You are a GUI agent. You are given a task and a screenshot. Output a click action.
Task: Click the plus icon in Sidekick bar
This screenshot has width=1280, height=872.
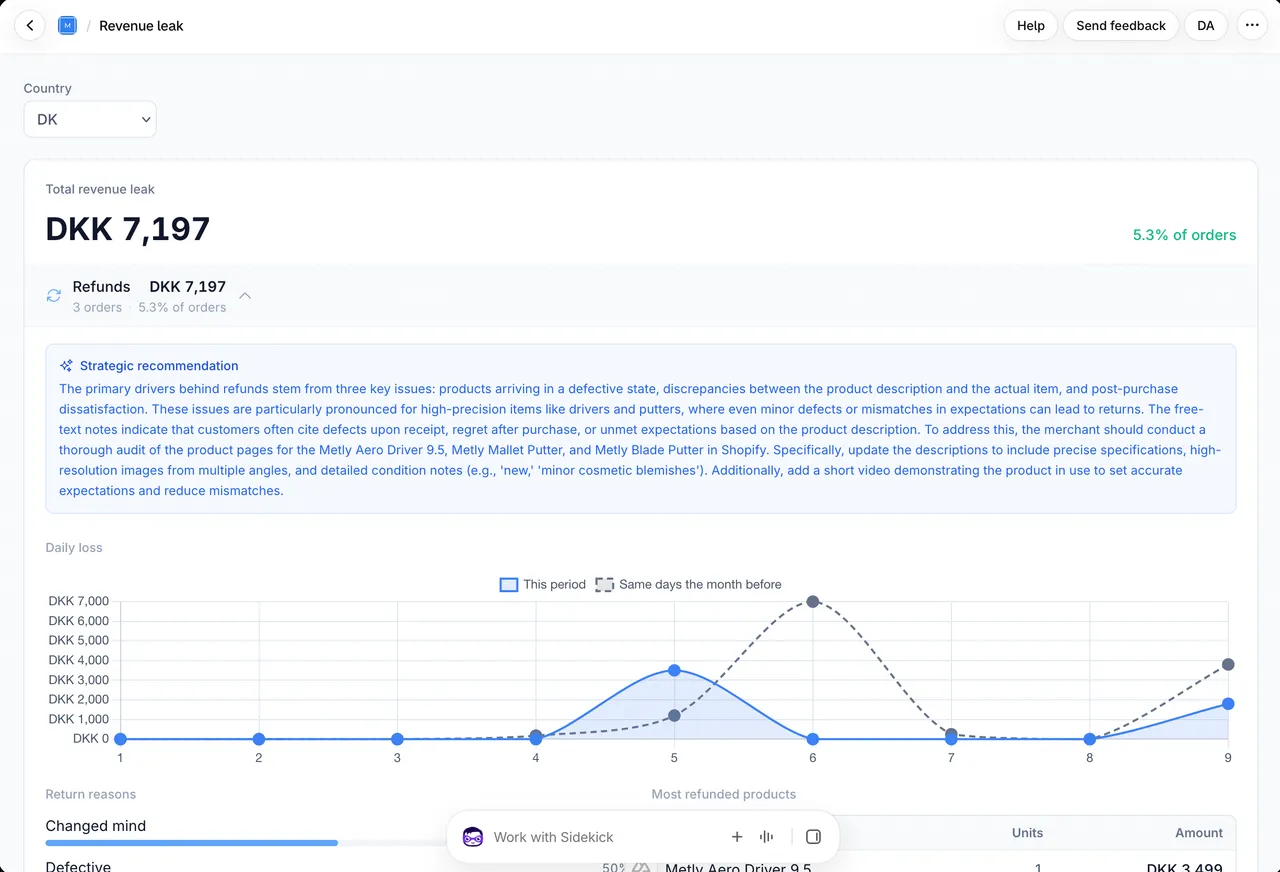pos(737,837)
